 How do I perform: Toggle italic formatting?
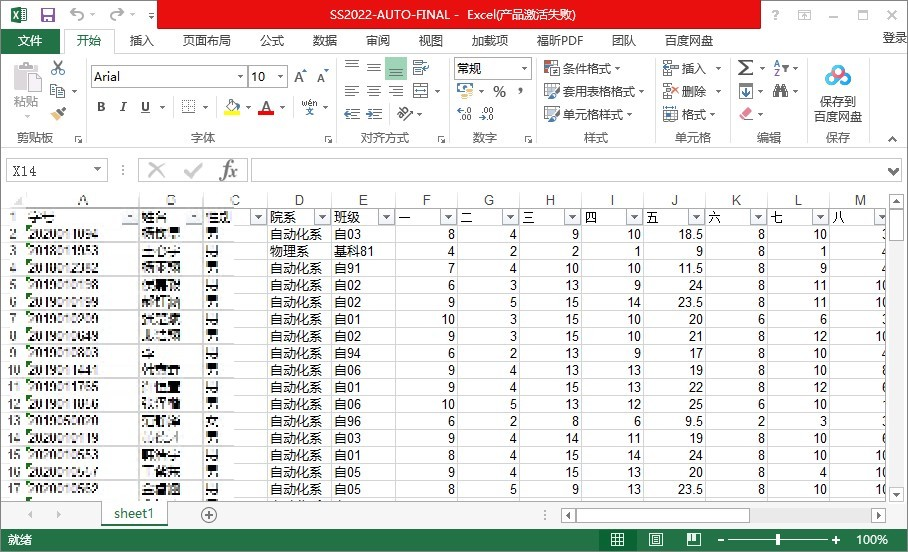123,107
